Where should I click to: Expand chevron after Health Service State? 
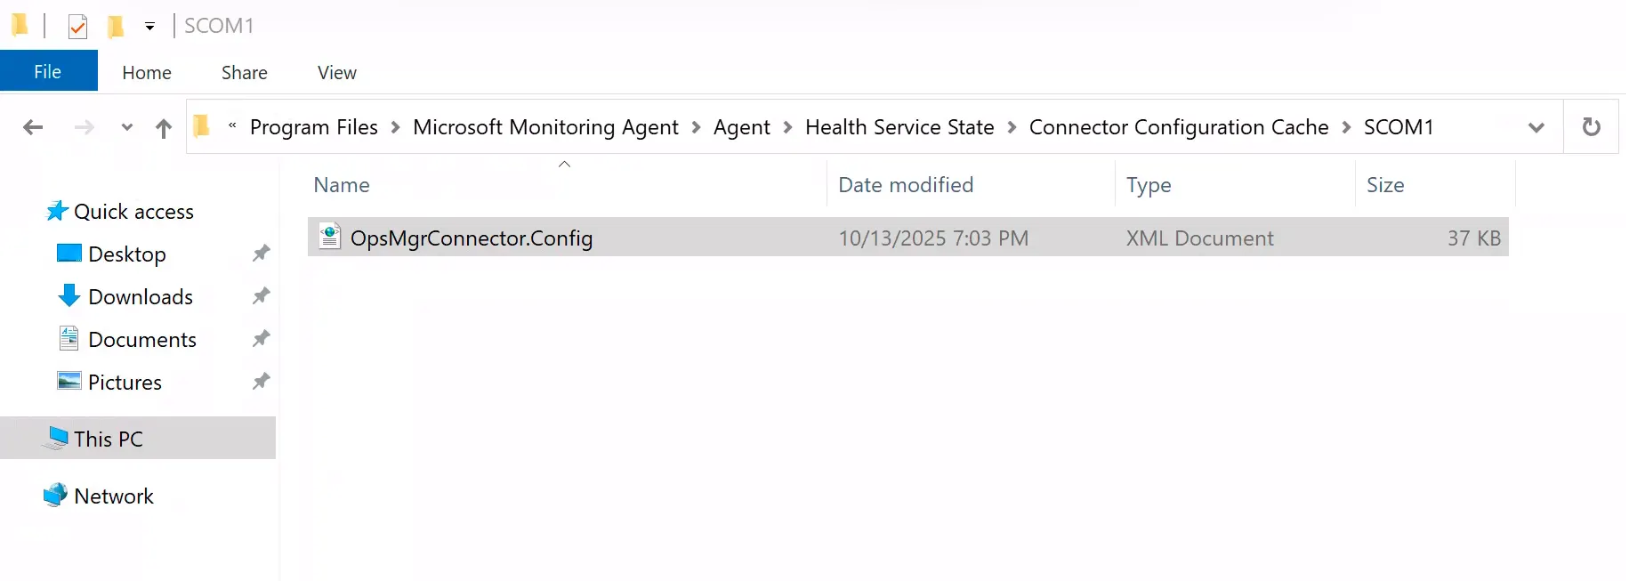pos(1012,127)
